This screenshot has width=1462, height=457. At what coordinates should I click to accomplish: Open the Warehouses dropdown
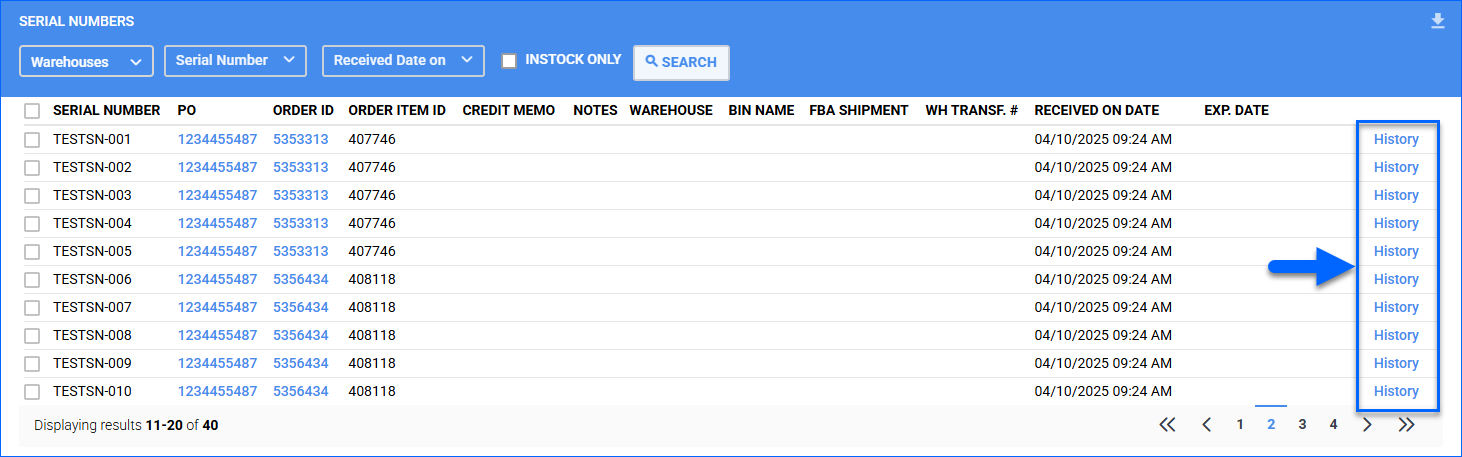point(86,62)
